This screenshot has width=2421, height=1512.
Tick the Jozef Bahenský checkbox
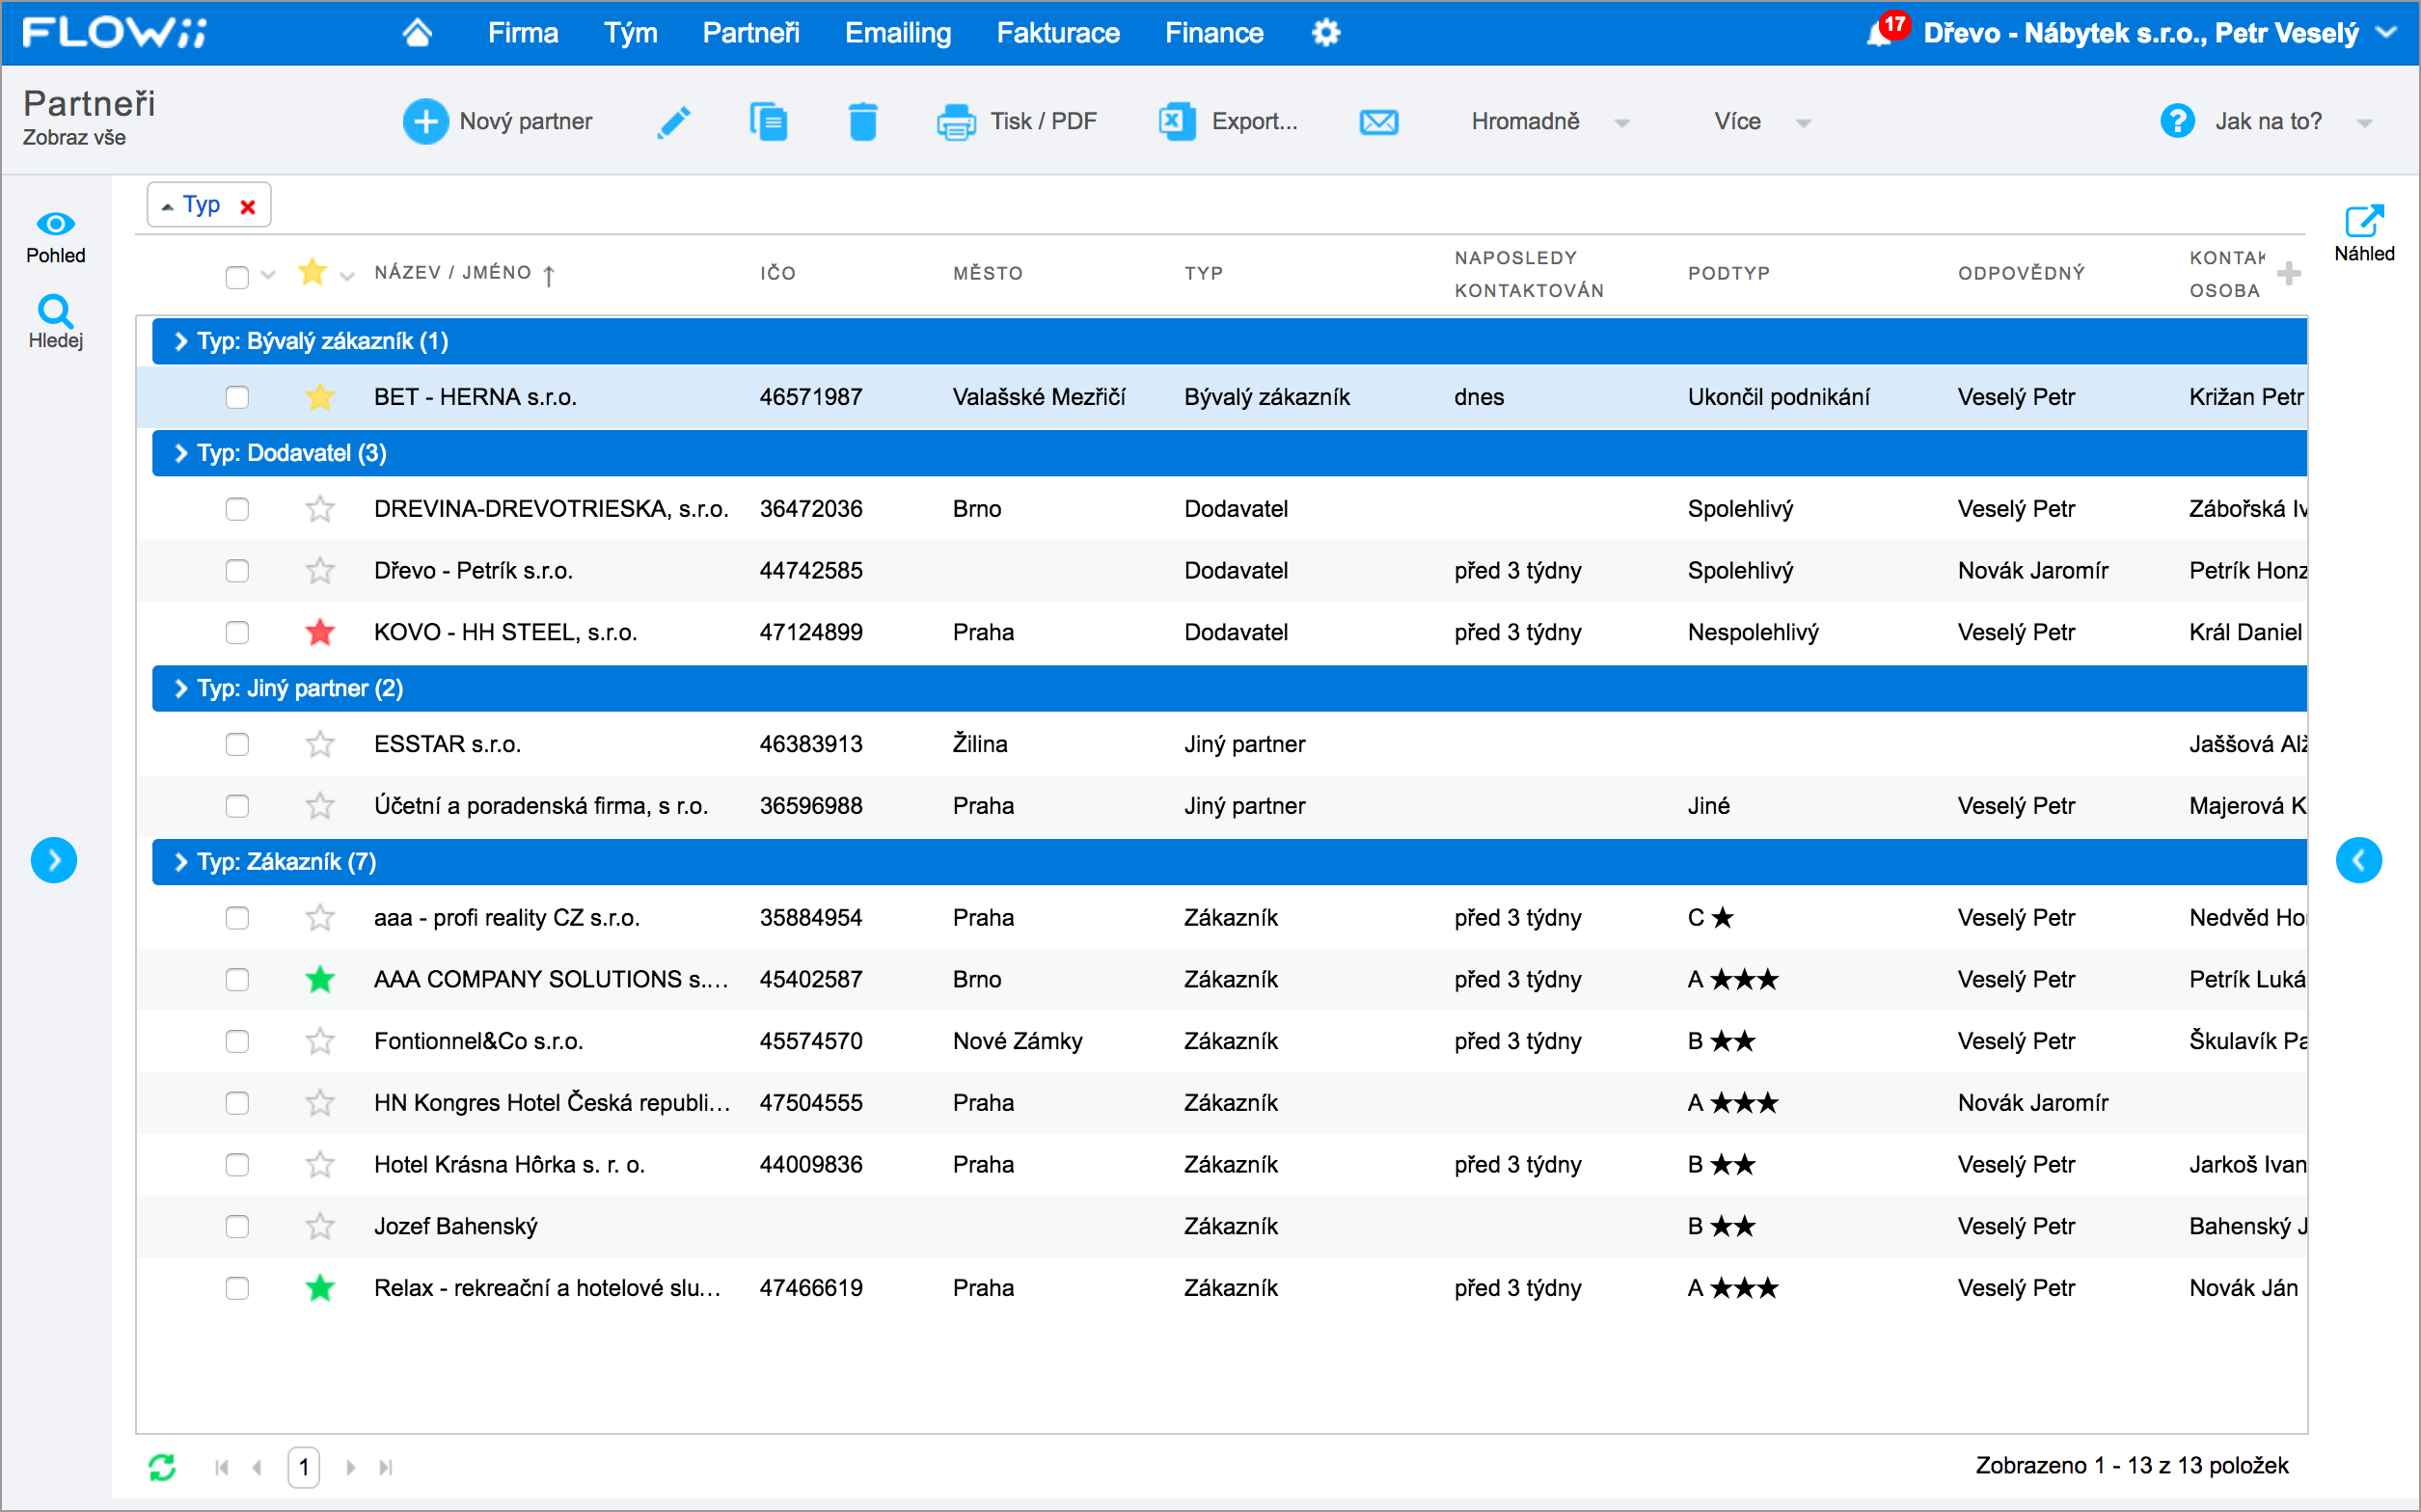[x=237, y=1226]
